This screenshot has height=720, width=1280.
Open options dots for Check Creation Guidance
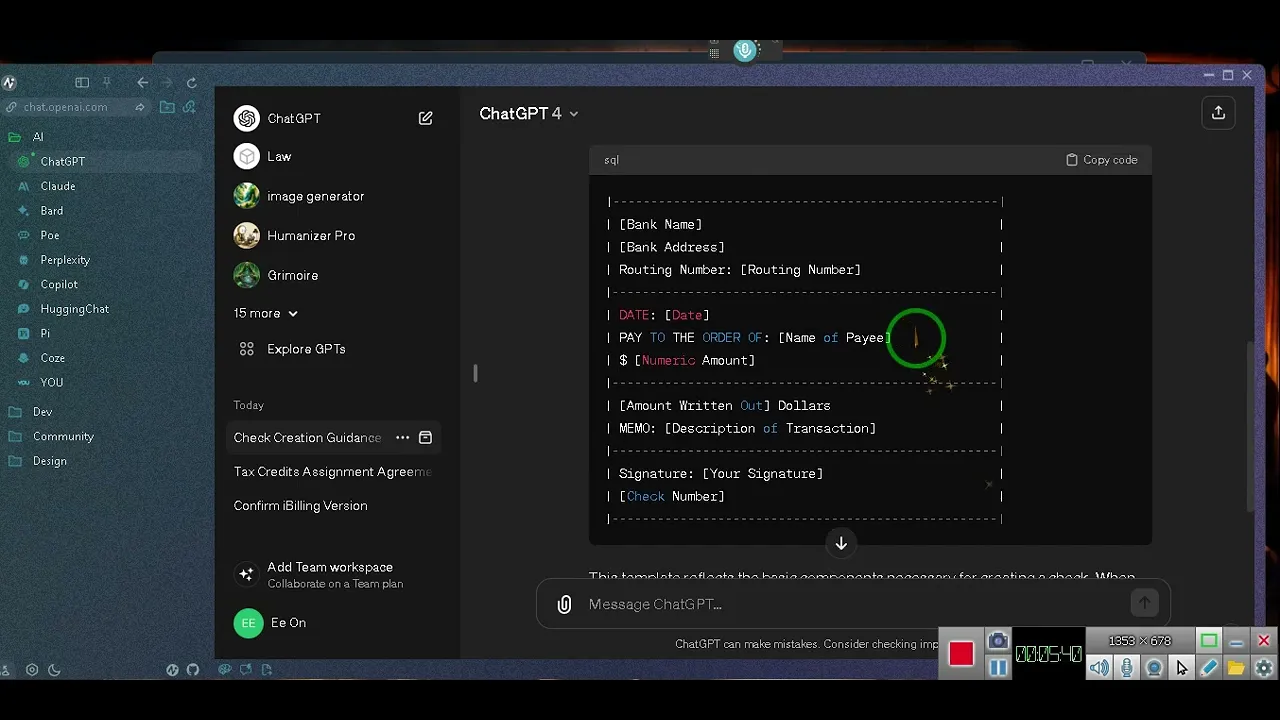[x=402, y=437]
